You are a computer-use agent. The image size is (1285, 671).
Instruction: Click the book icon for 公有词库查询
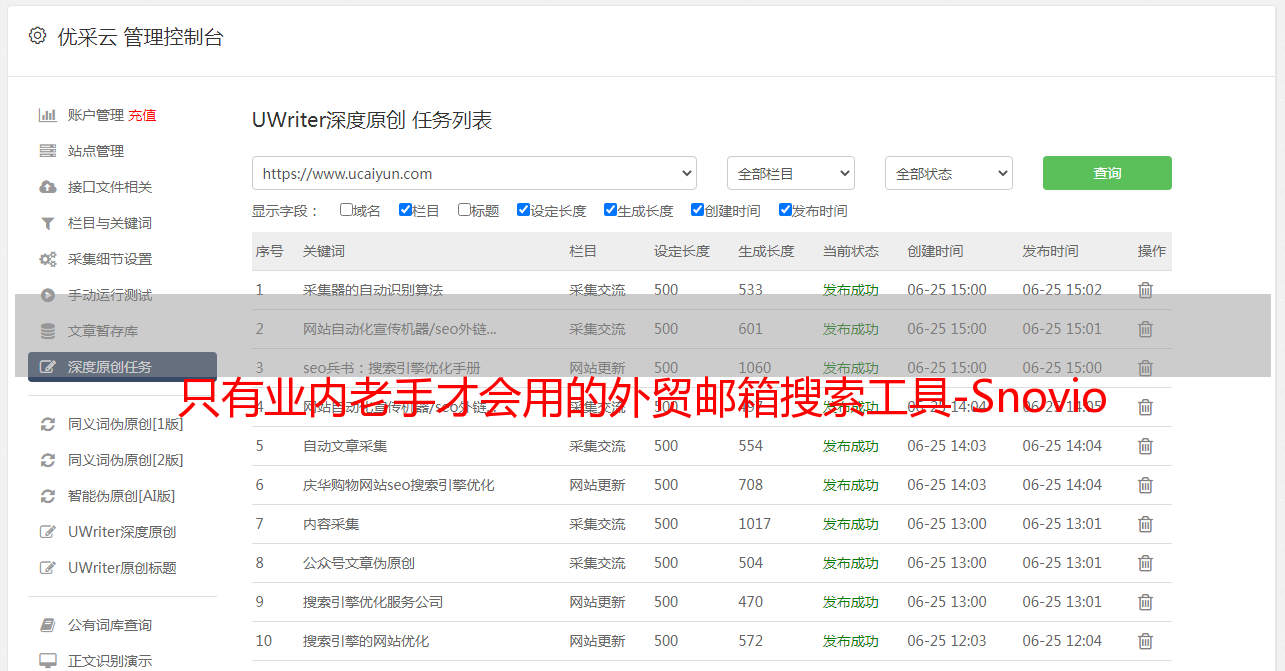[47, 625]
